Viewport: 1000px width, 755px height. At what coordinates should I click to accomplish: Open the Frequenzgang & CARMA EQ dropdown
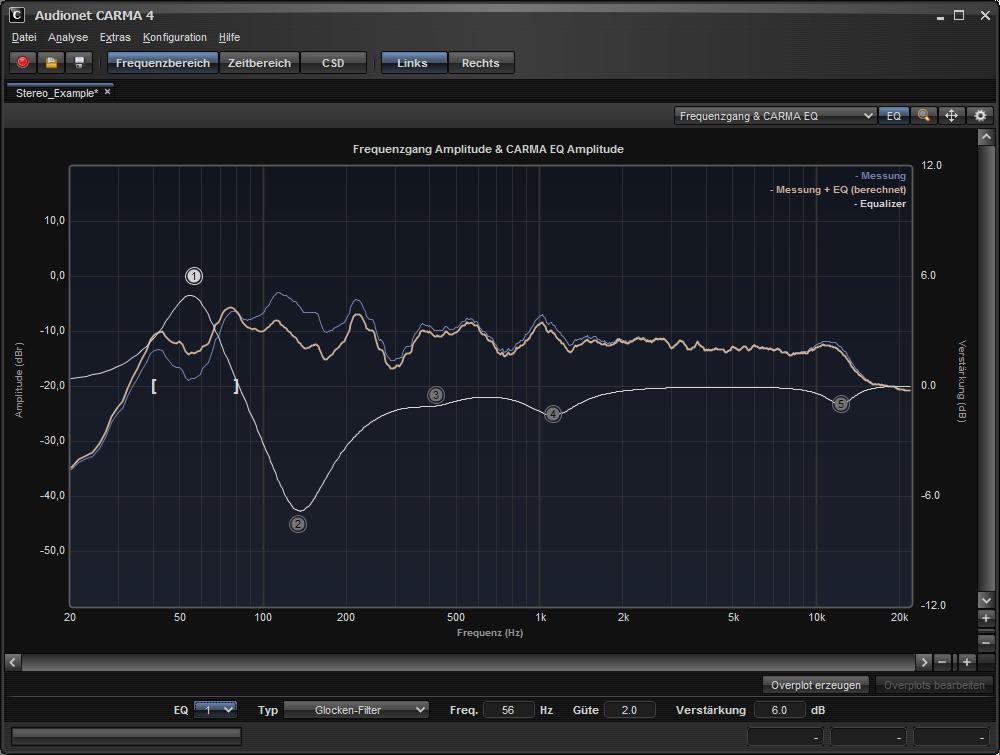[775, 115]
